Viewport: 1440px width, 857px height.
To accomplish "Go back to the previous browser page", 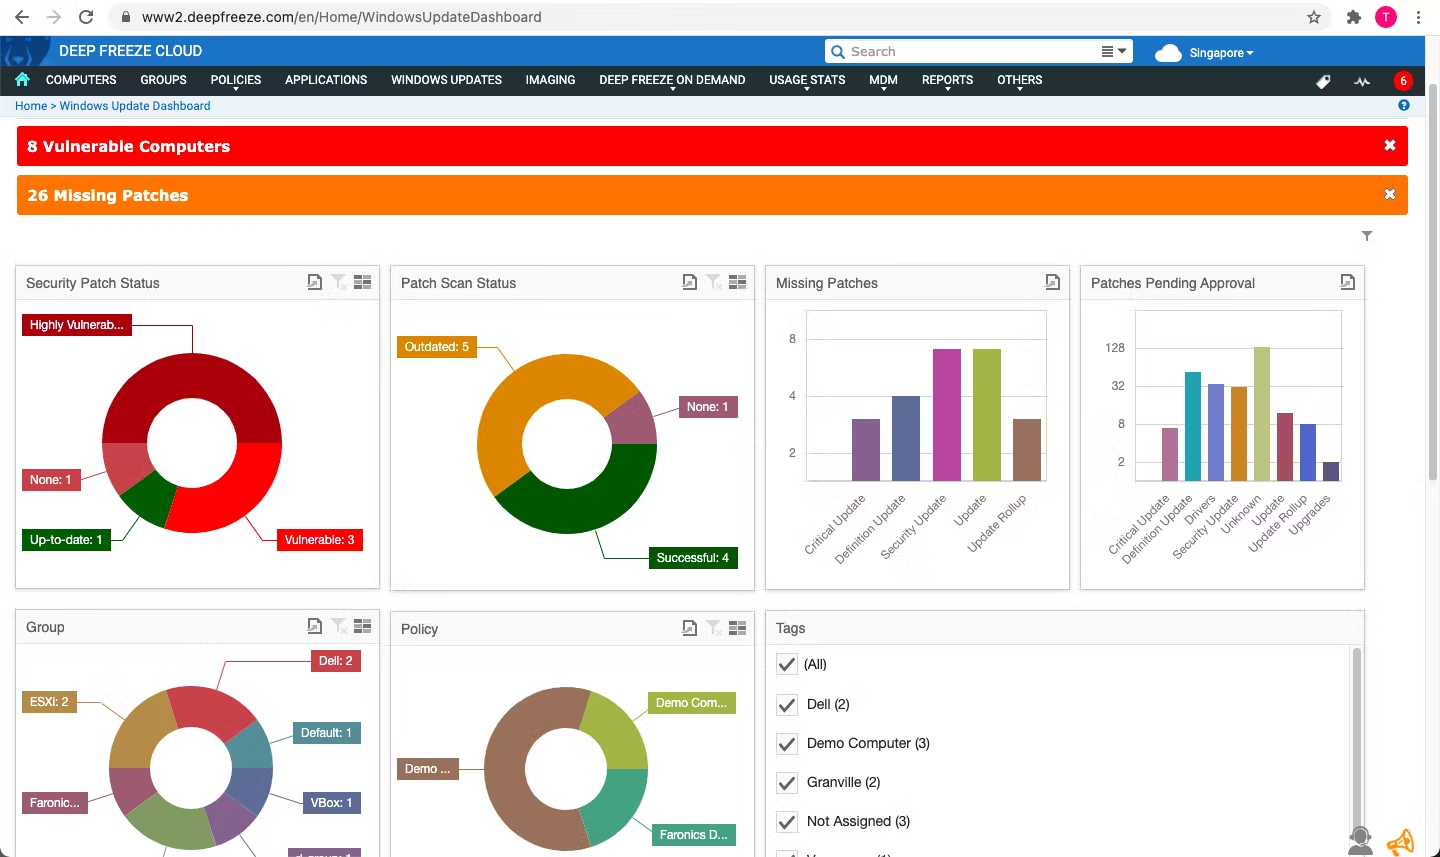I will tap(22, 17).
